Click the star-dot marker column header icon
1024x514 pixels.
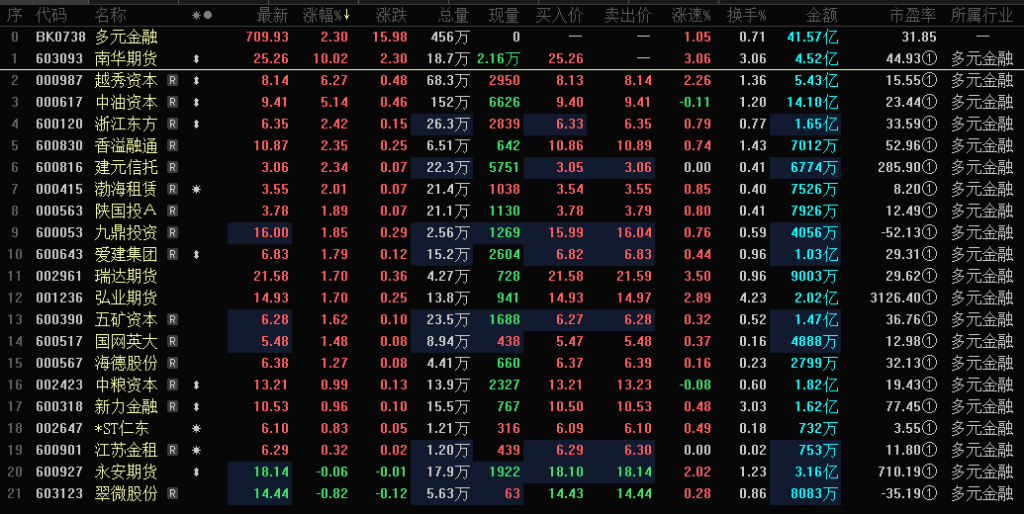tap(202, 15)
